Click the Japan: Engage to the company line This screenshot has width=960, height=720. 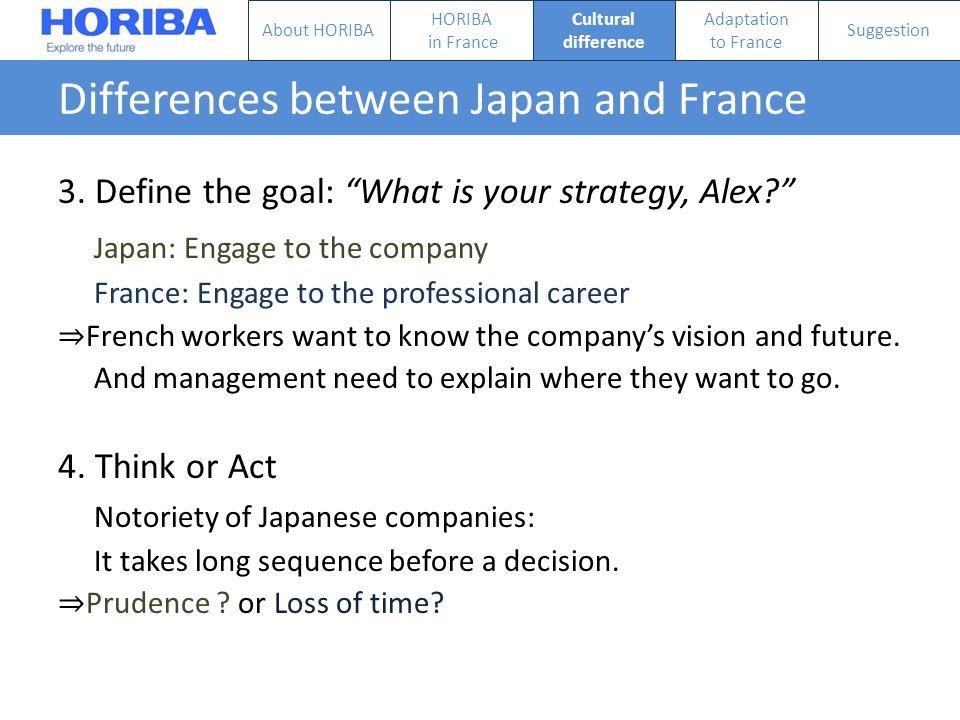point(291,249)
